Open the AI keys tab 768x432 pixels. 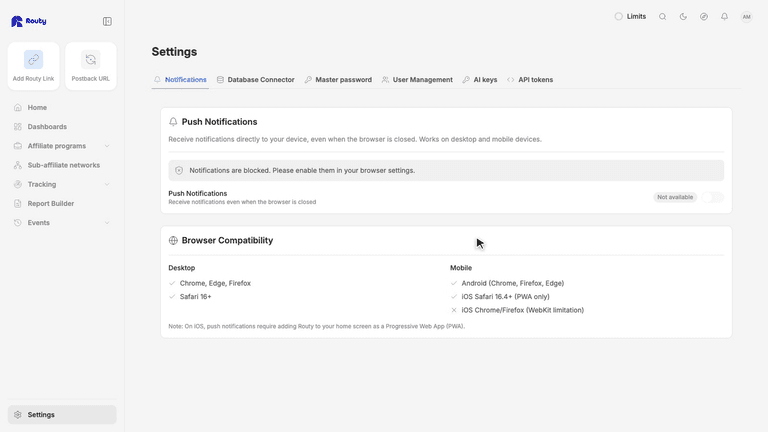coord(480,79)
